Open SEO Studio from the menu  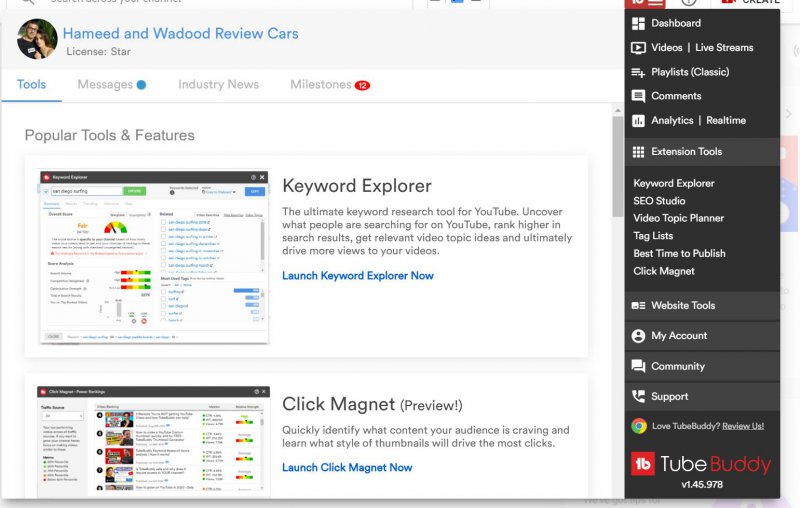point(659,201)
